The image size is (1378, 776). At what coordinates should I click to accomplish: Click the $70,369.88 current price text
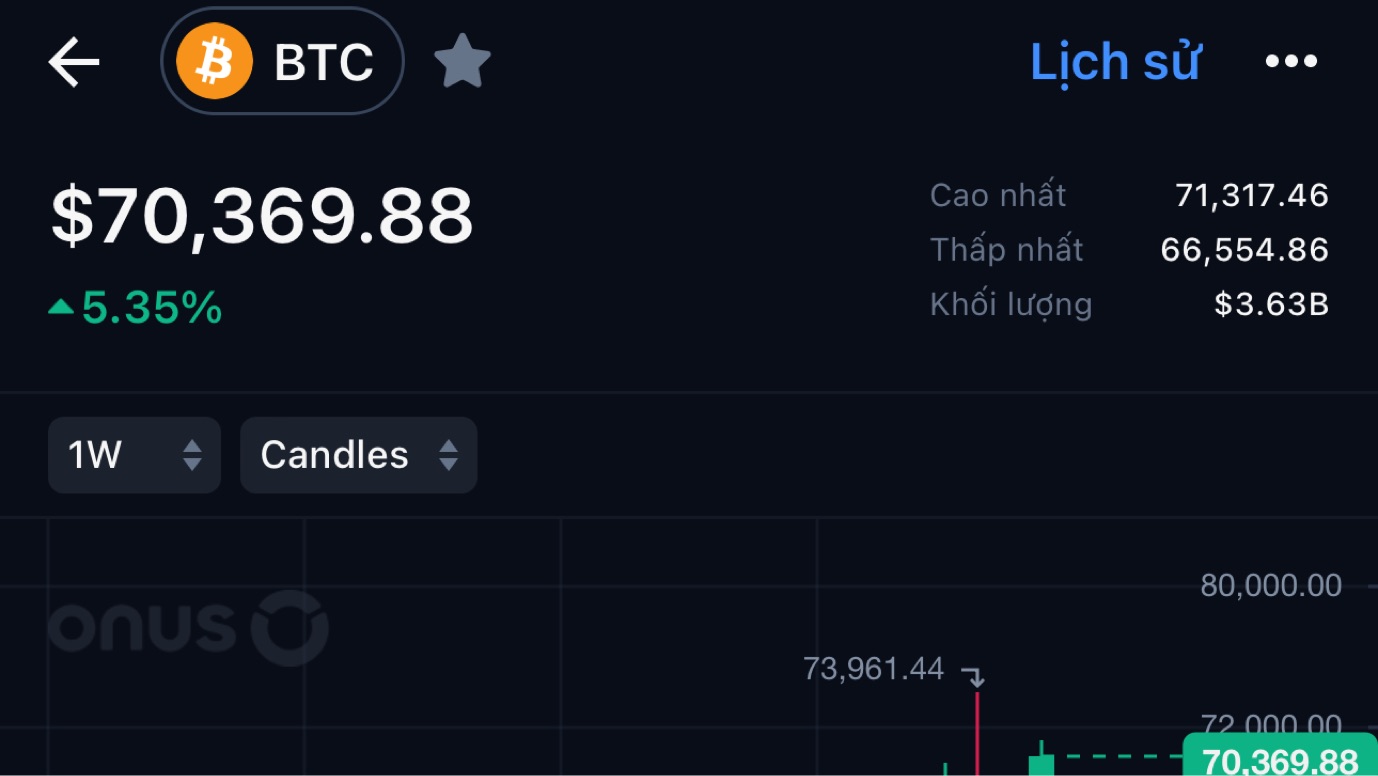pos(262,214)
